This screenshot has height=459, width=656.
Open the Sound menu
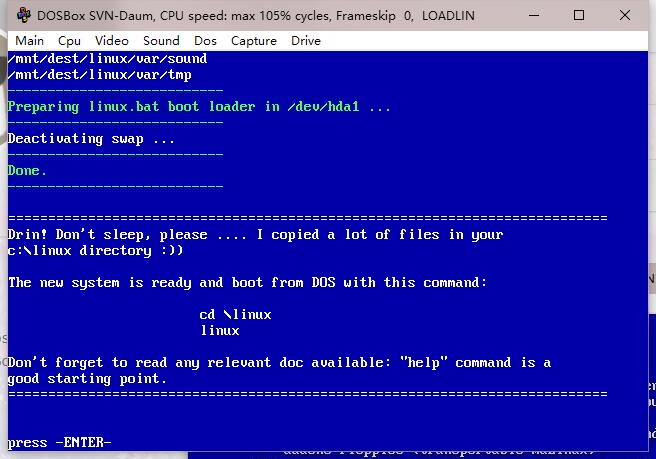coord(161,40)
